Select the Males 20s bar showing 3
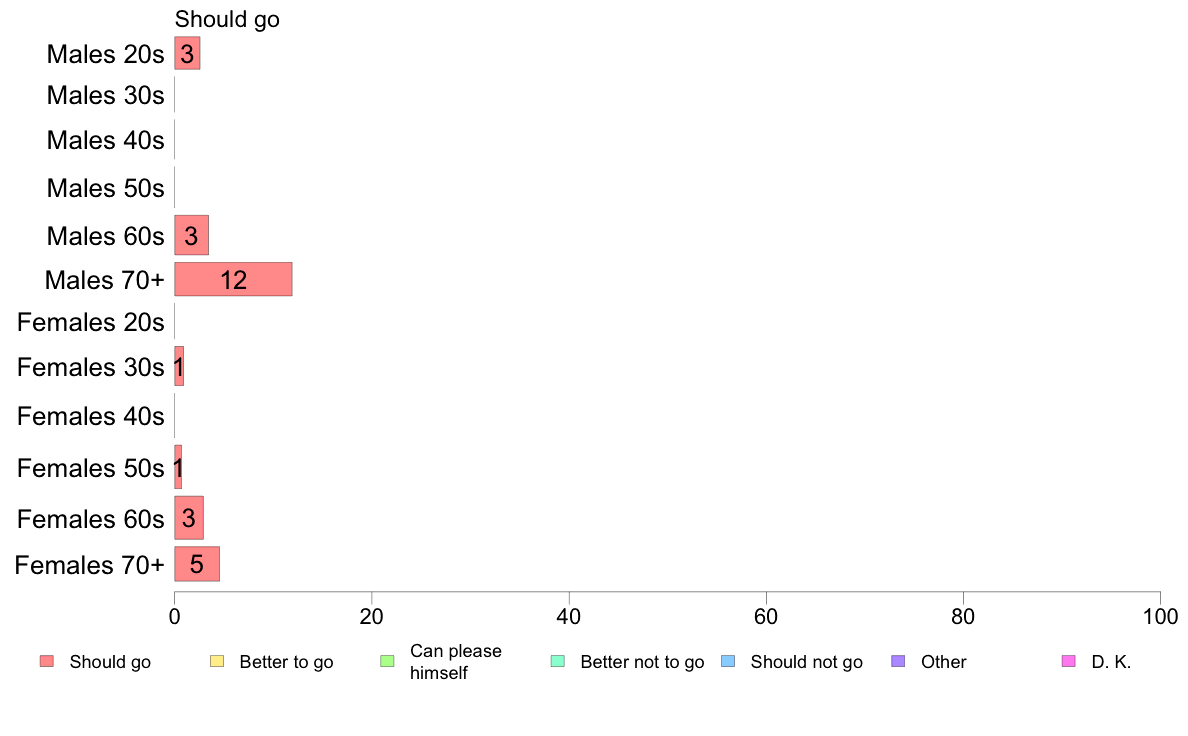 tap(187, 53)
